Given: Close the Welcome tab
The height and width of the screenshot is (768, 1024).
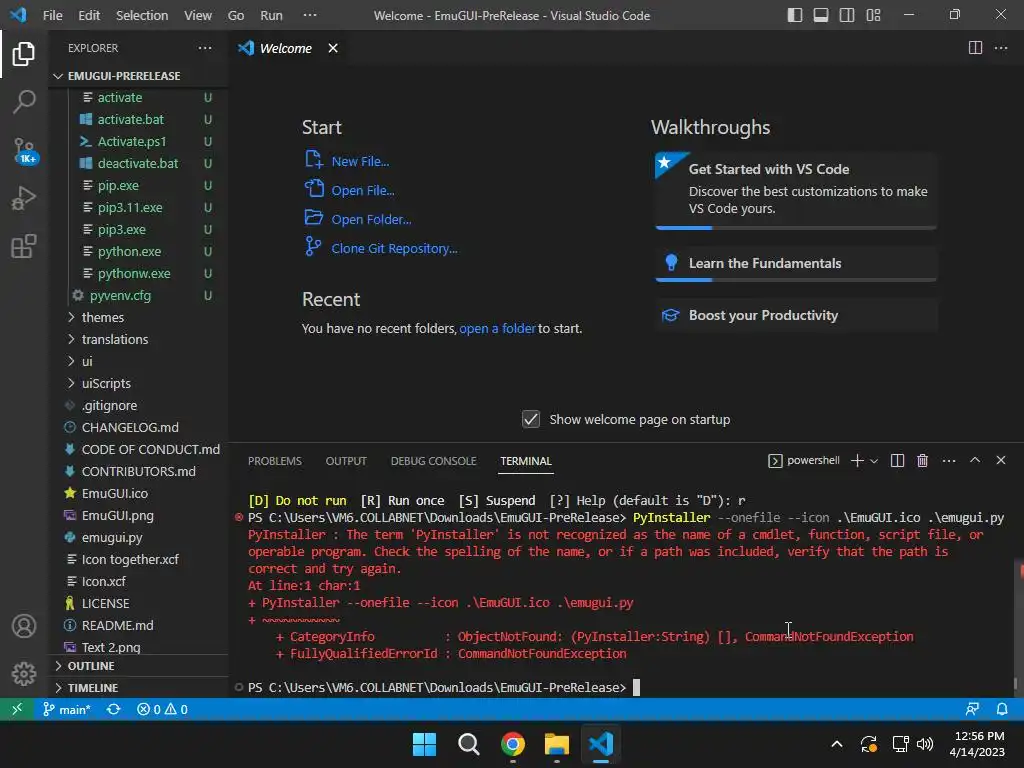Looking at the screenshot, I should coord(333,48).
